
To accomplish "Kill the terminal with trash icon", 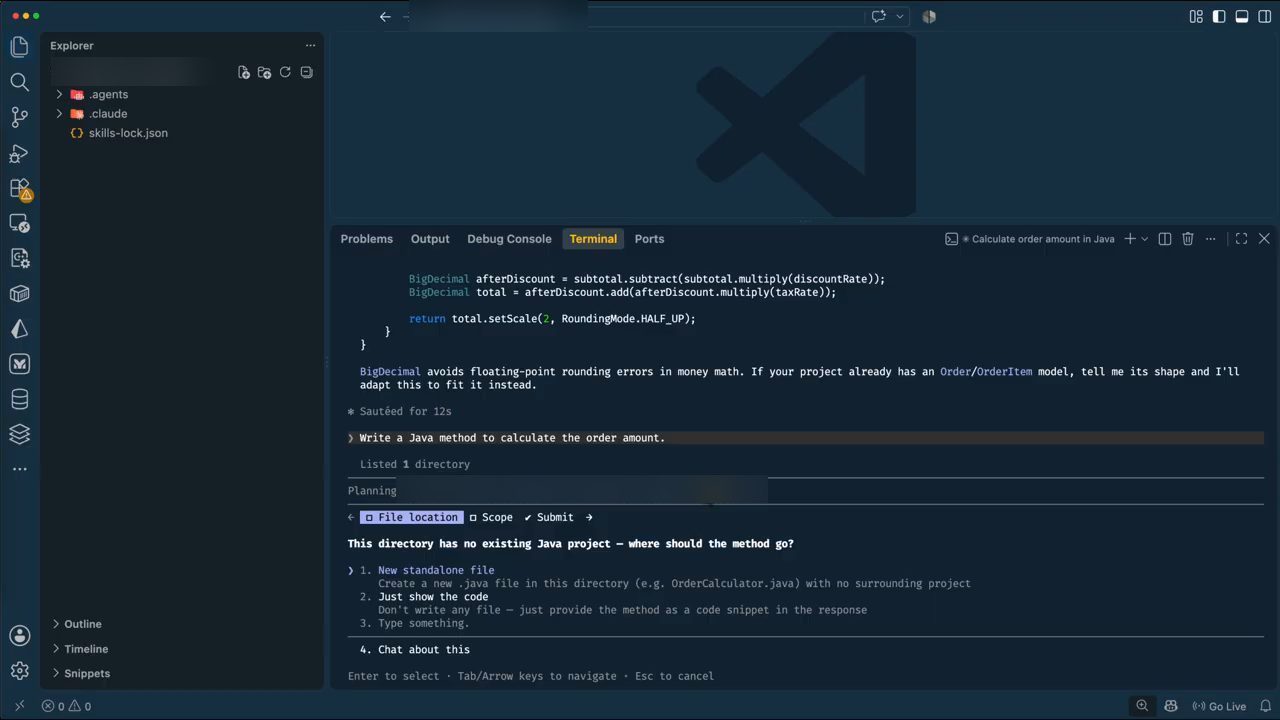I will coord(1188,239).
